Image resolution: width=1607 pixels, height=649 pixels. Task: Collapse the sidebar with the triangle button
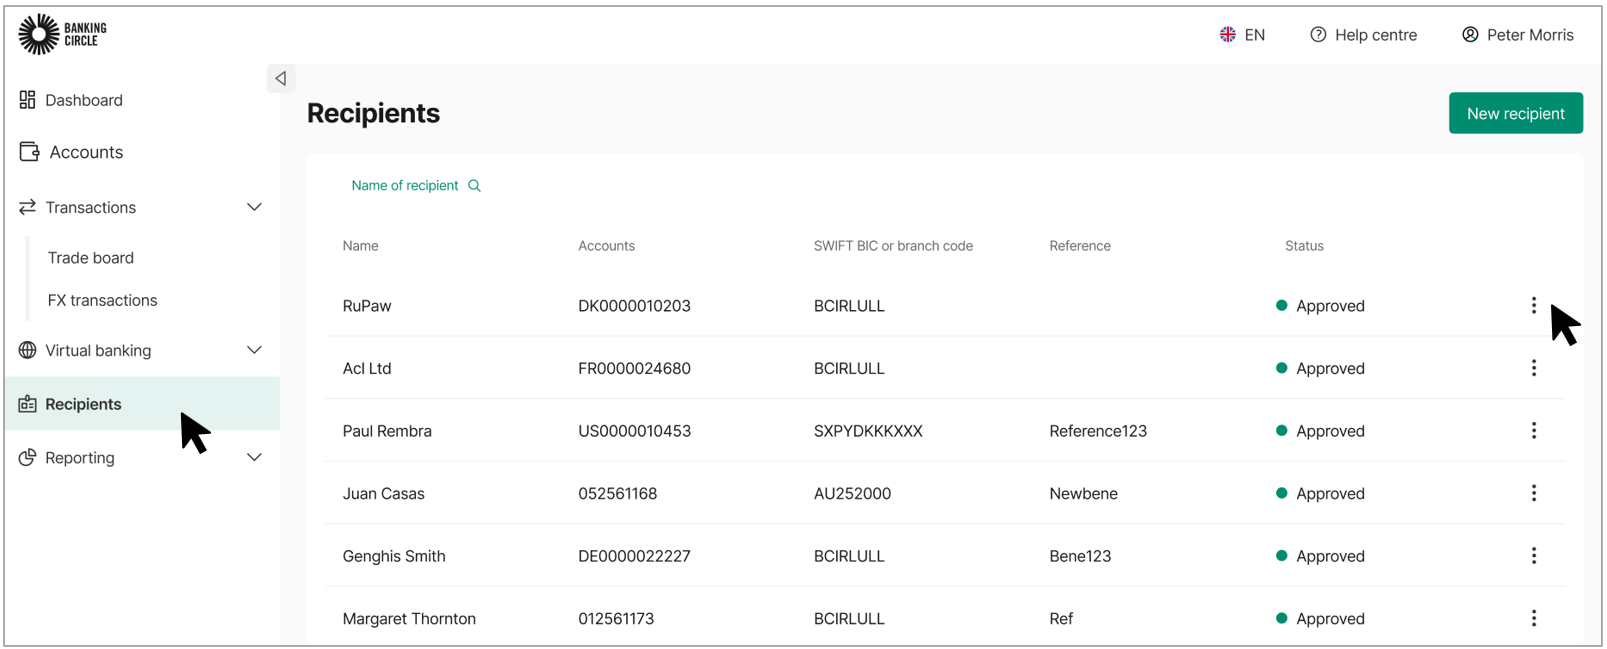281,78
